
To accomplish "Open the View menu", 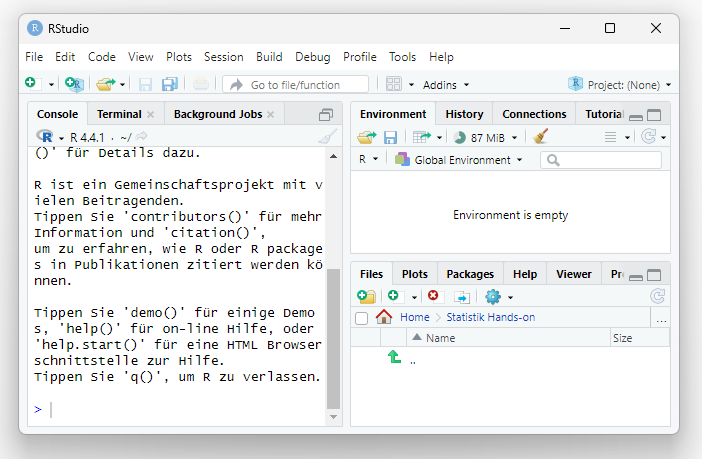I will point(141,57).
